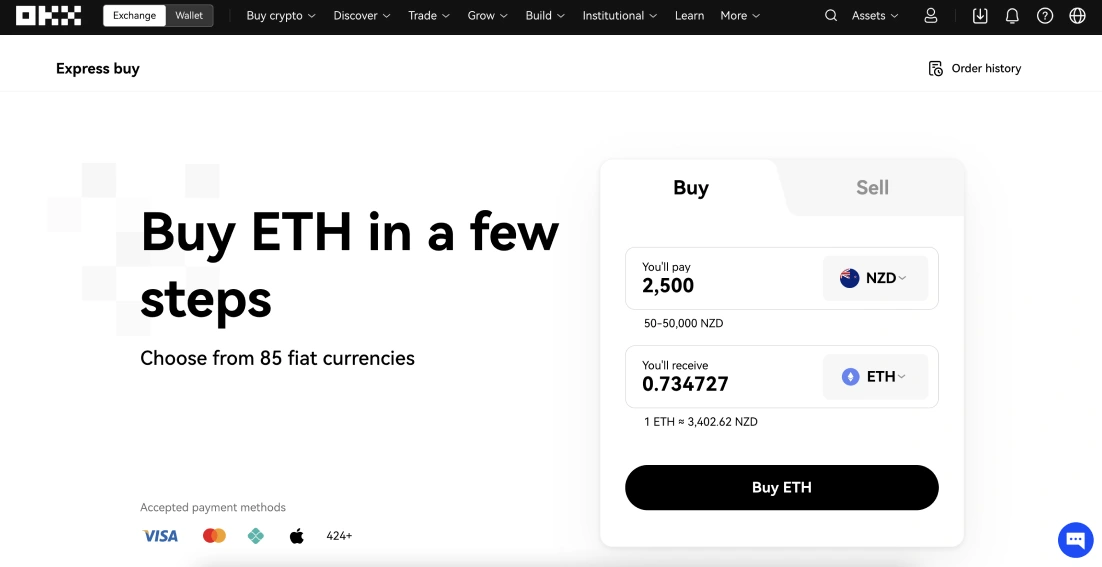This screenshot has width=1102, height=567.
Task: Click the OKX logo
Action: tap(48, 15)
